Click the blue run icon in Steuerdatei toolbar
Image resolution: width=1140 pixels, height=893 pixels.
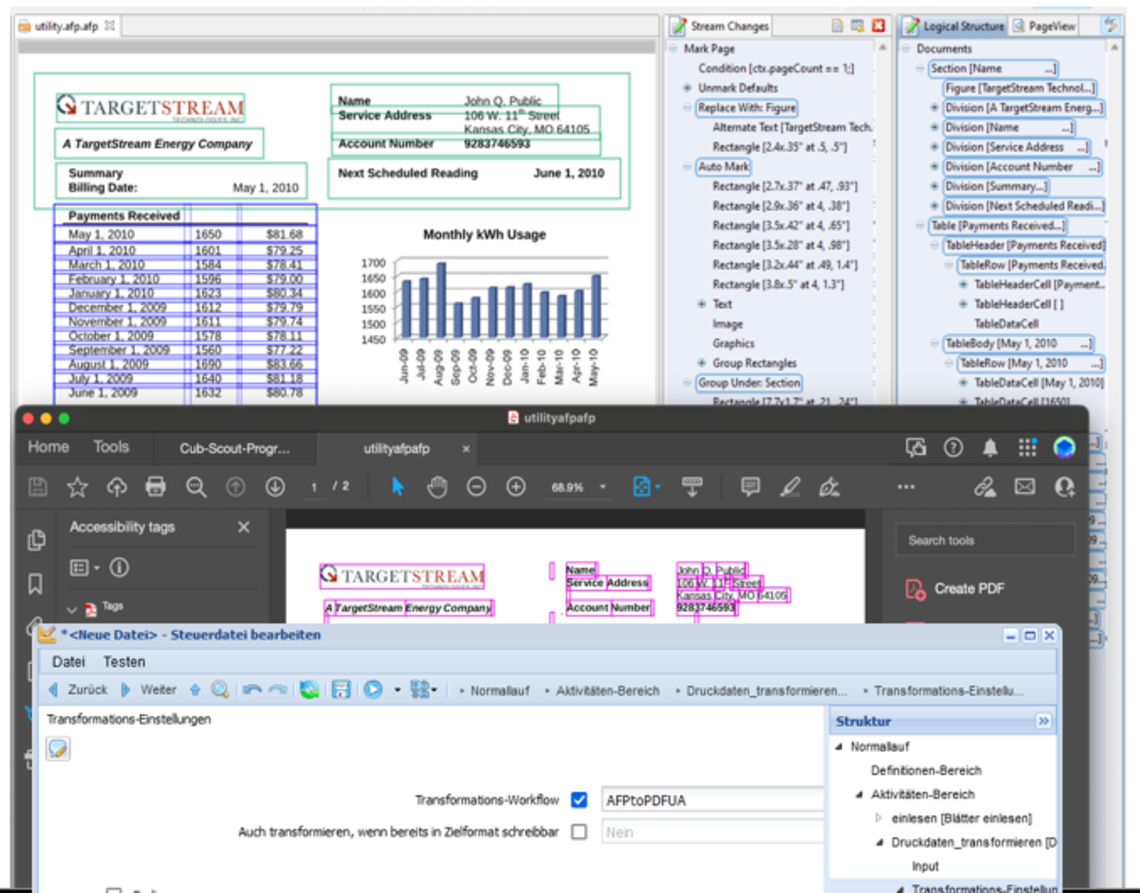click(x=371, y=689)
